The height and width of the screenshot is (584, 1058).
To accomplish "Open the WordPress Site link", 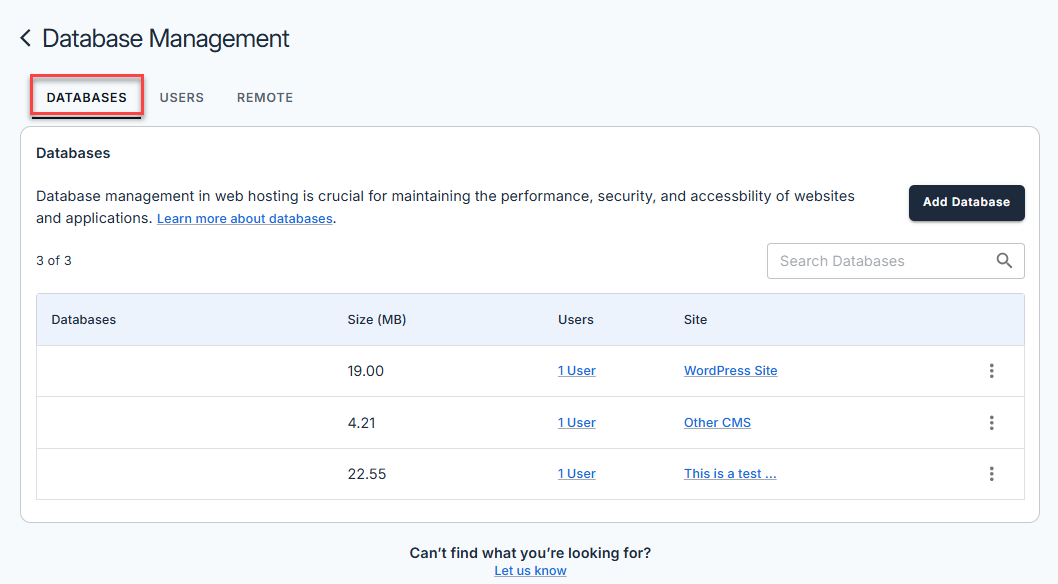I will [730, 370].
